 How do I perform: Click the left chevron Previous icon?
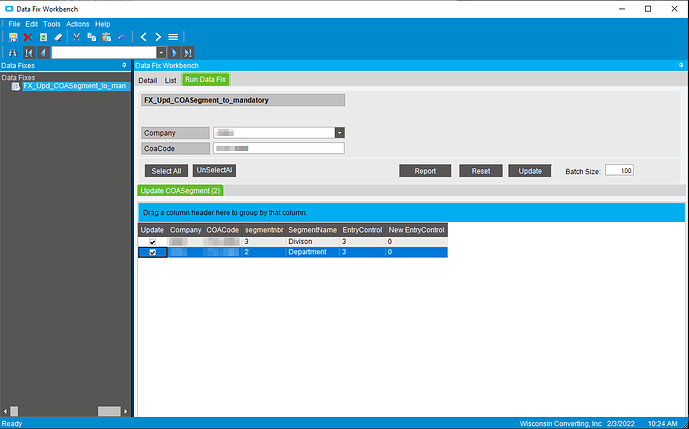tap(143, 37)
